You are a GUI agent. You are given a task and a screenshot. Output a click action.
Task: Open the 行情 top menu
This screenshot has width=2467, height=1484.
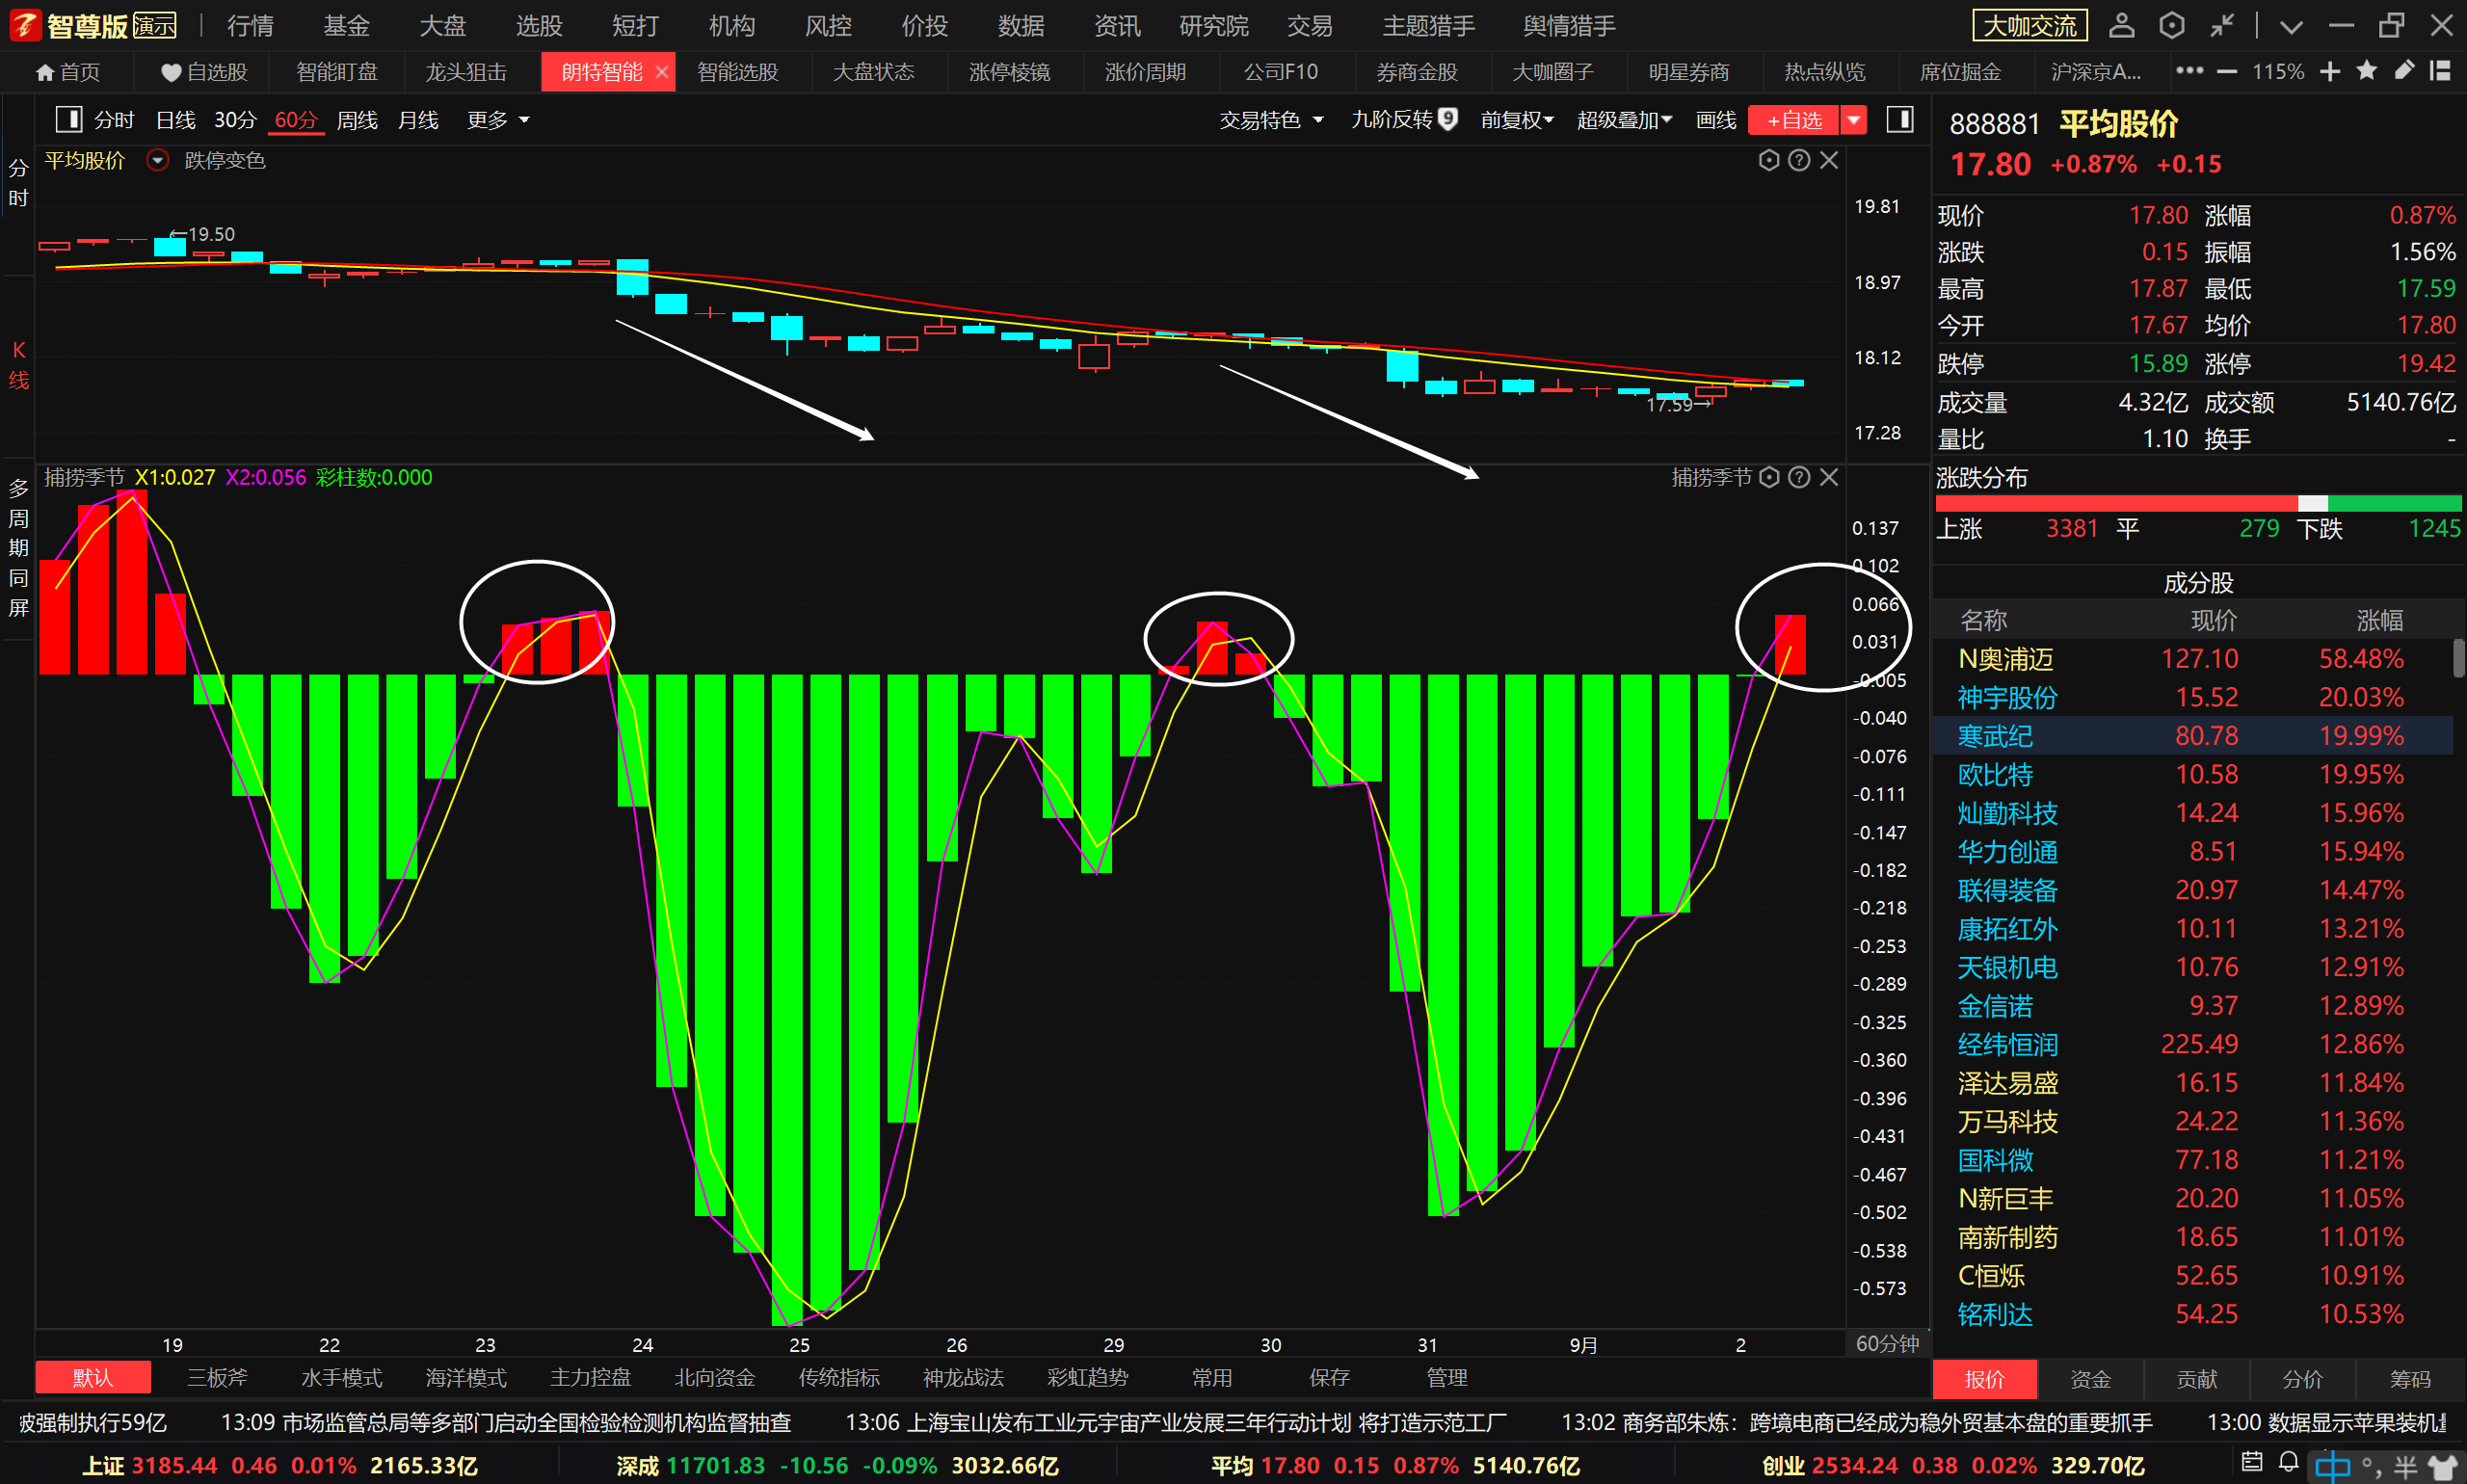[250, 26]
